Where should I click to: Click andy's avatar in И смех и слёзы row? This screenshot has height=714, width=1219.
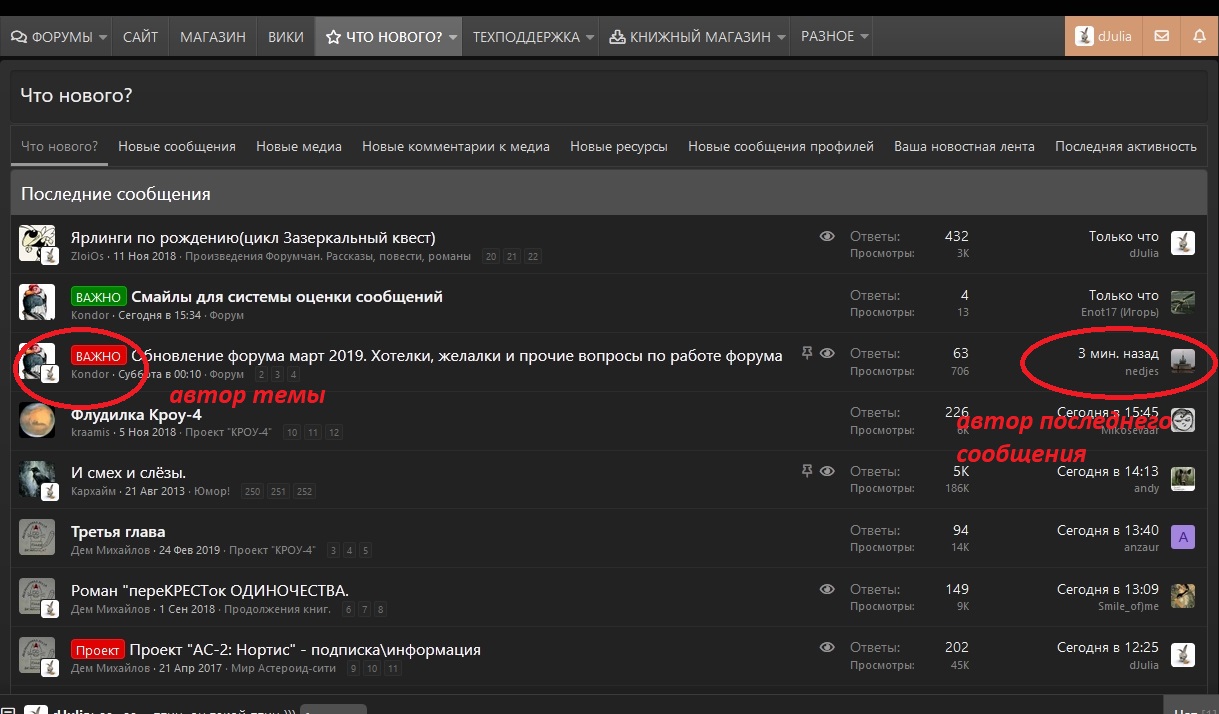click(x=1182, y=479)
